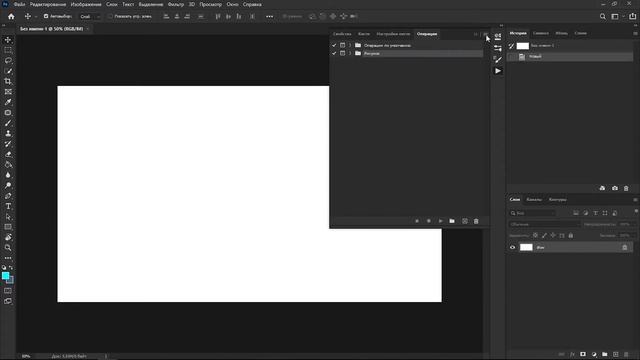Click the Share icon at top right

point(633,16)
